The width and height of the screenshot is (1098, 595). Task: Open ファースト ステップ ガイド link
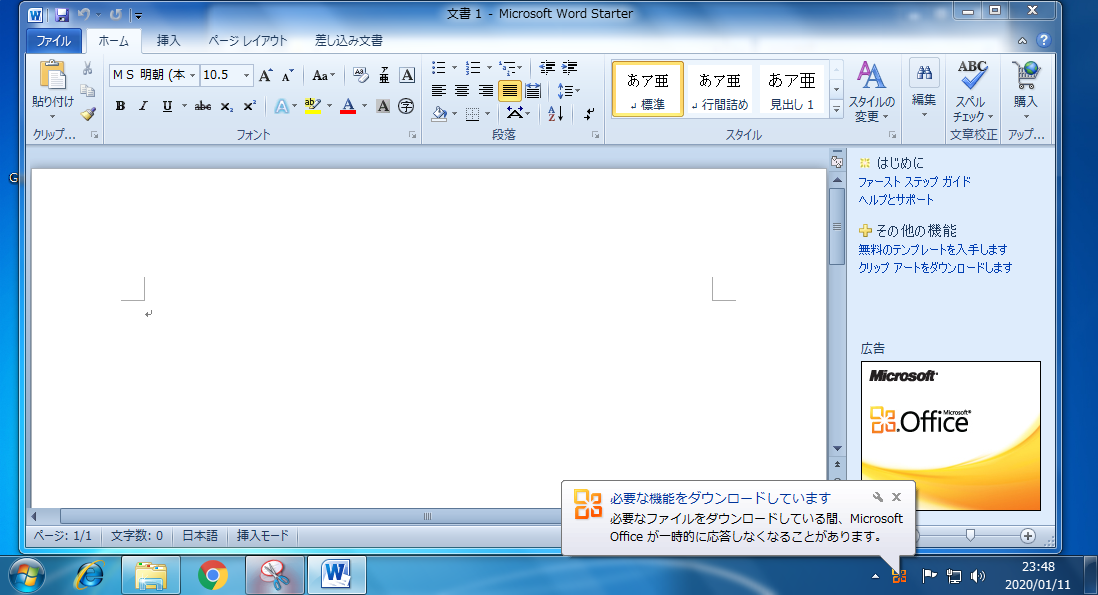915,181
